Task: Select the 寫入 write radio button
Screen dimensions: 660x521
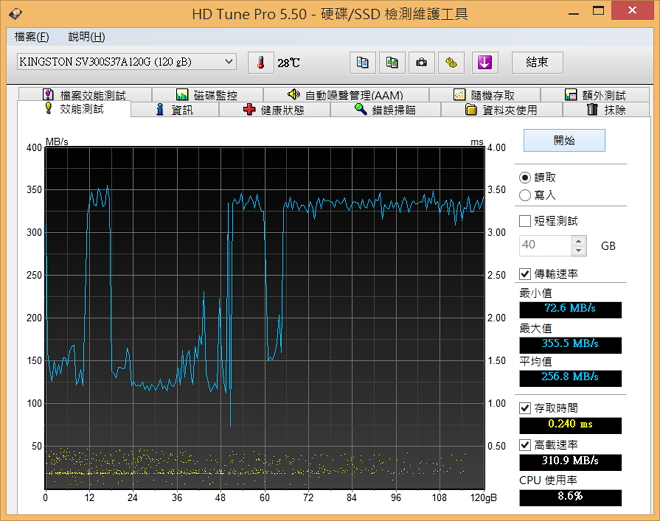Action: (x=525, y=195)
